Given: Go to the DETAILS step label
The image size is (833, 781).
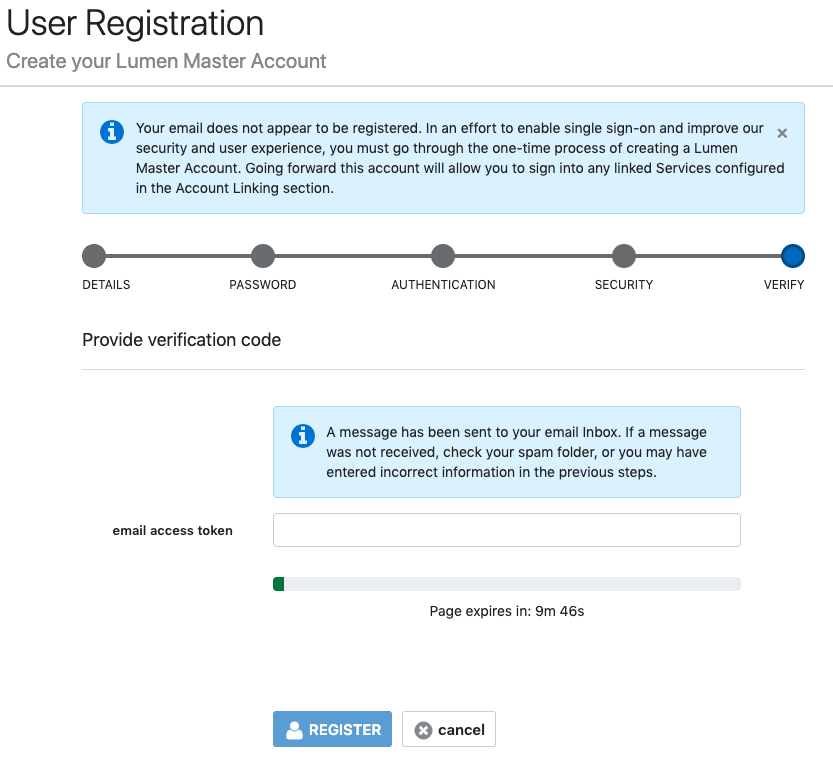Looking at the screenshot, I should point(106,285).
